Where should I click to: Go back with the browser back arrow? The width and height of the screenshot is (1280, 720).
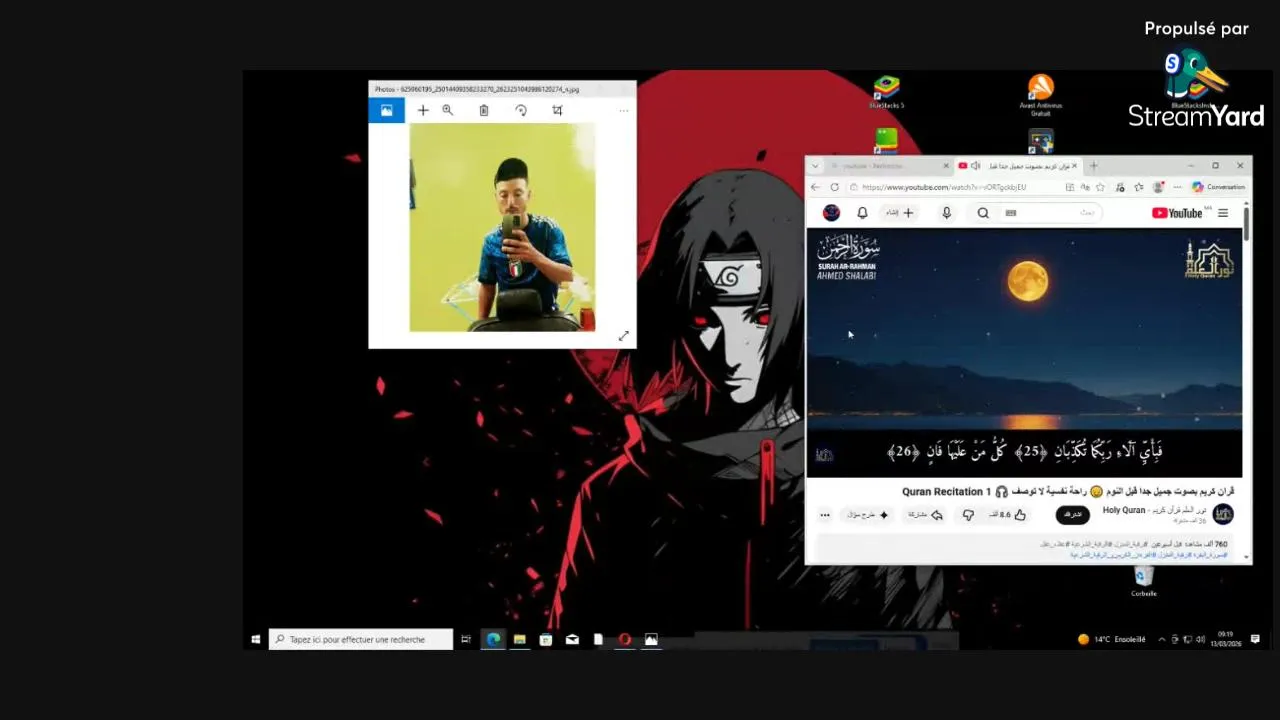[x=815, y=187]
